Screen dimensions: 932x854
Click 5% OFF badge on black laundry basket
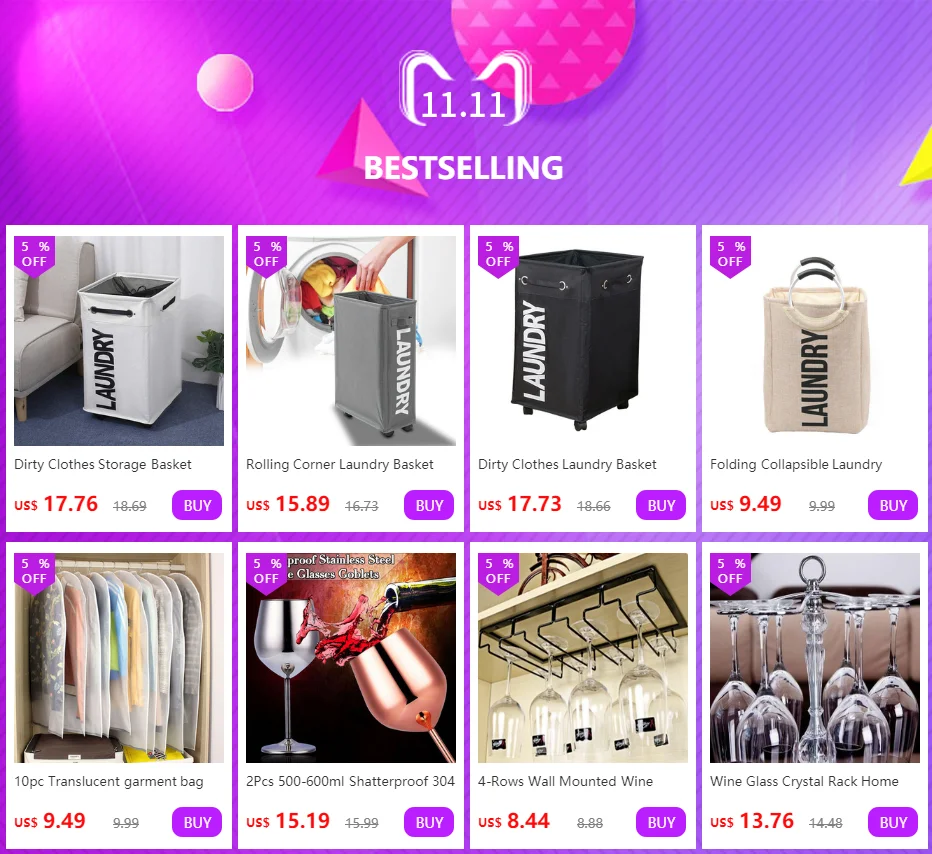[x=498, y=257]
